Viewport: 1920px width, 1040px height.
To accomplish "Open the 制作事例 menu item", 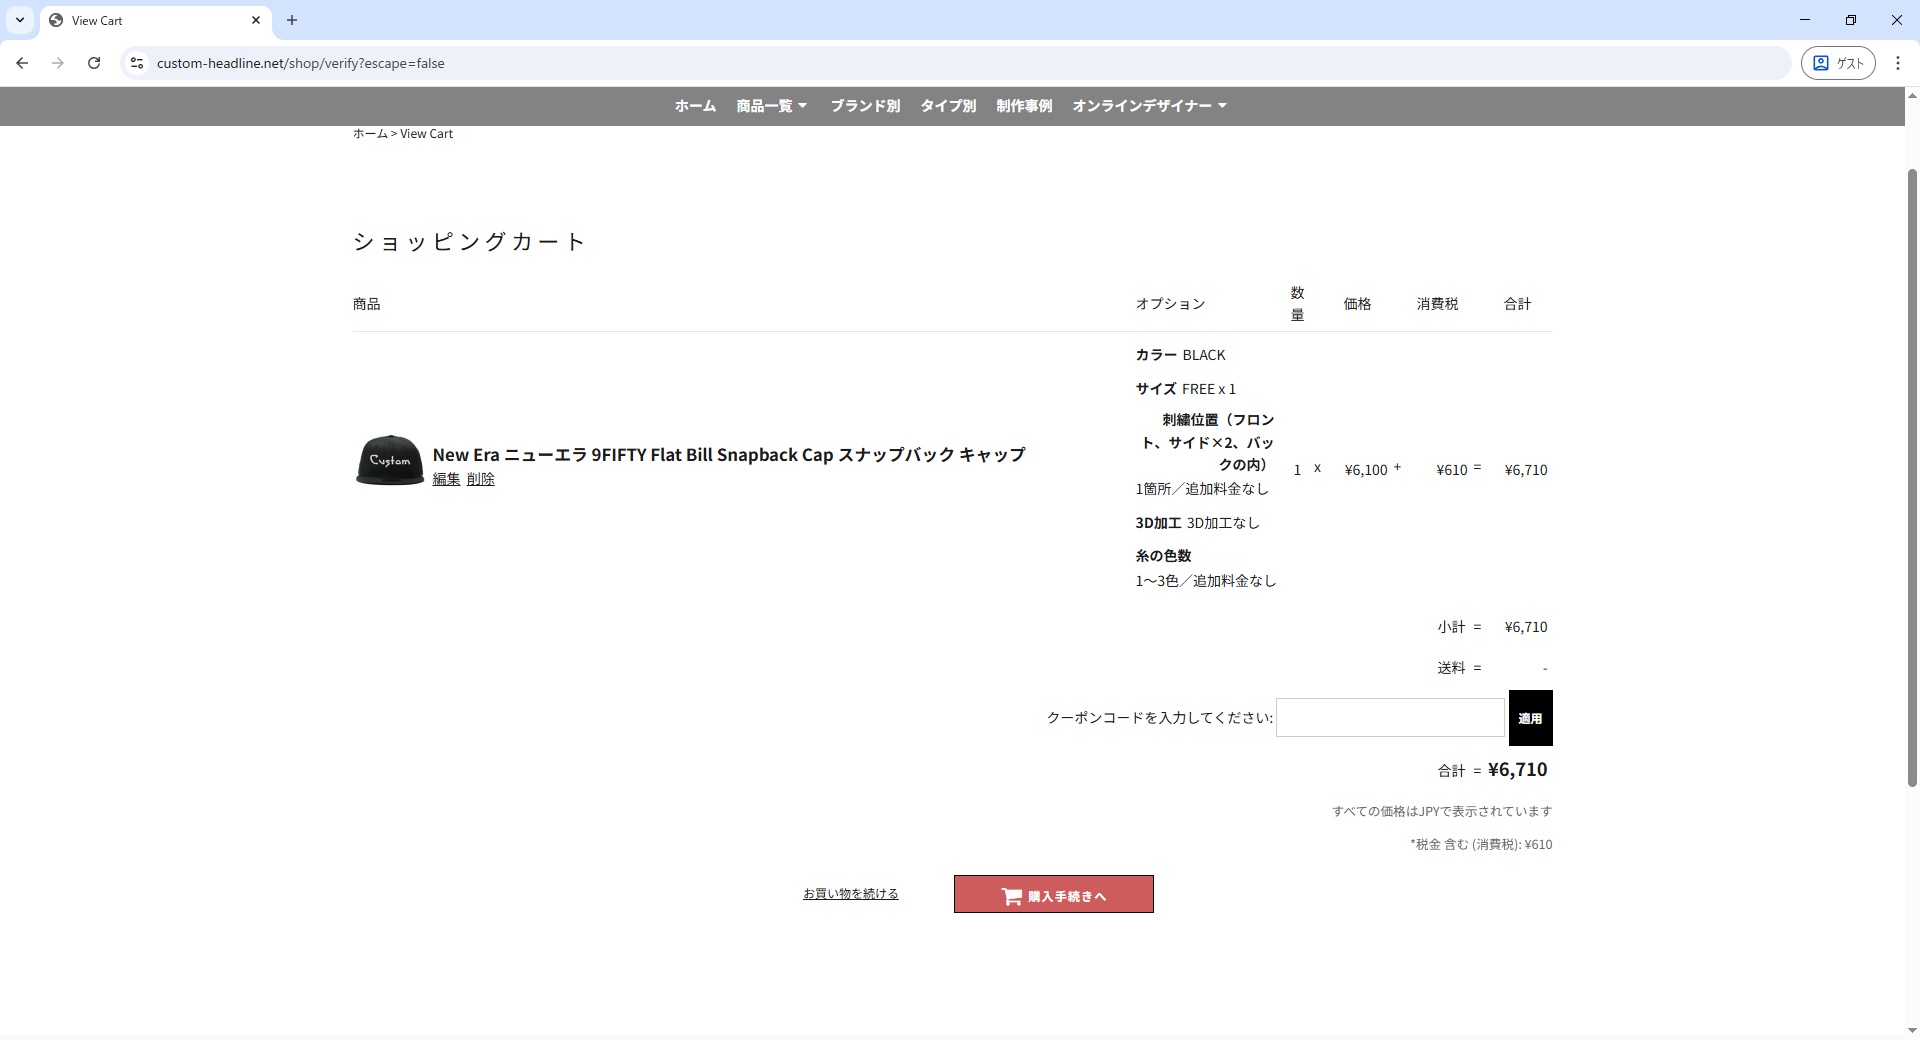I will (x=1024, y=106).
